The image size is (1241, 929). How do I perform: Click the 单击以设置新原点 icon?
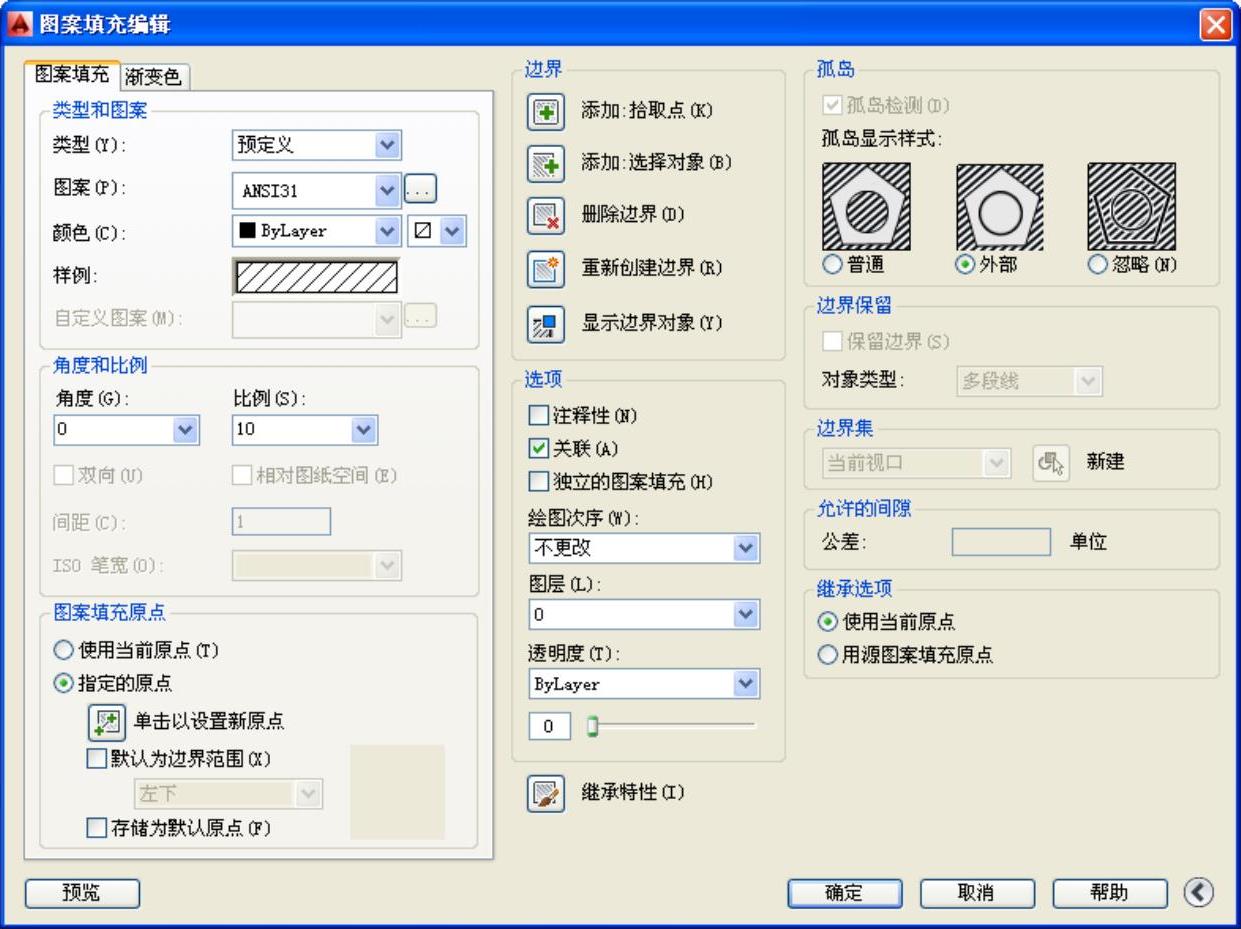106,721
